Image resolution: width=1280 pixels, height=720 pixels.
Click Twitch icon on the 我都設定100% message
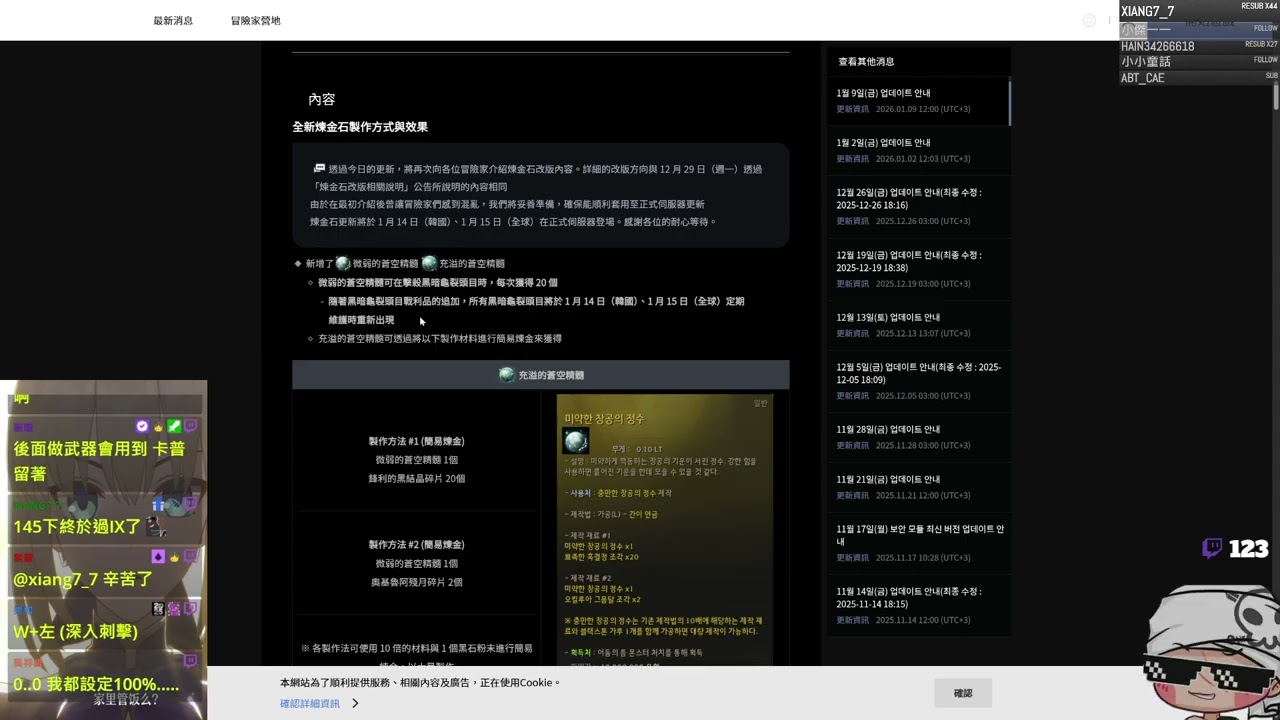(190, 661)
